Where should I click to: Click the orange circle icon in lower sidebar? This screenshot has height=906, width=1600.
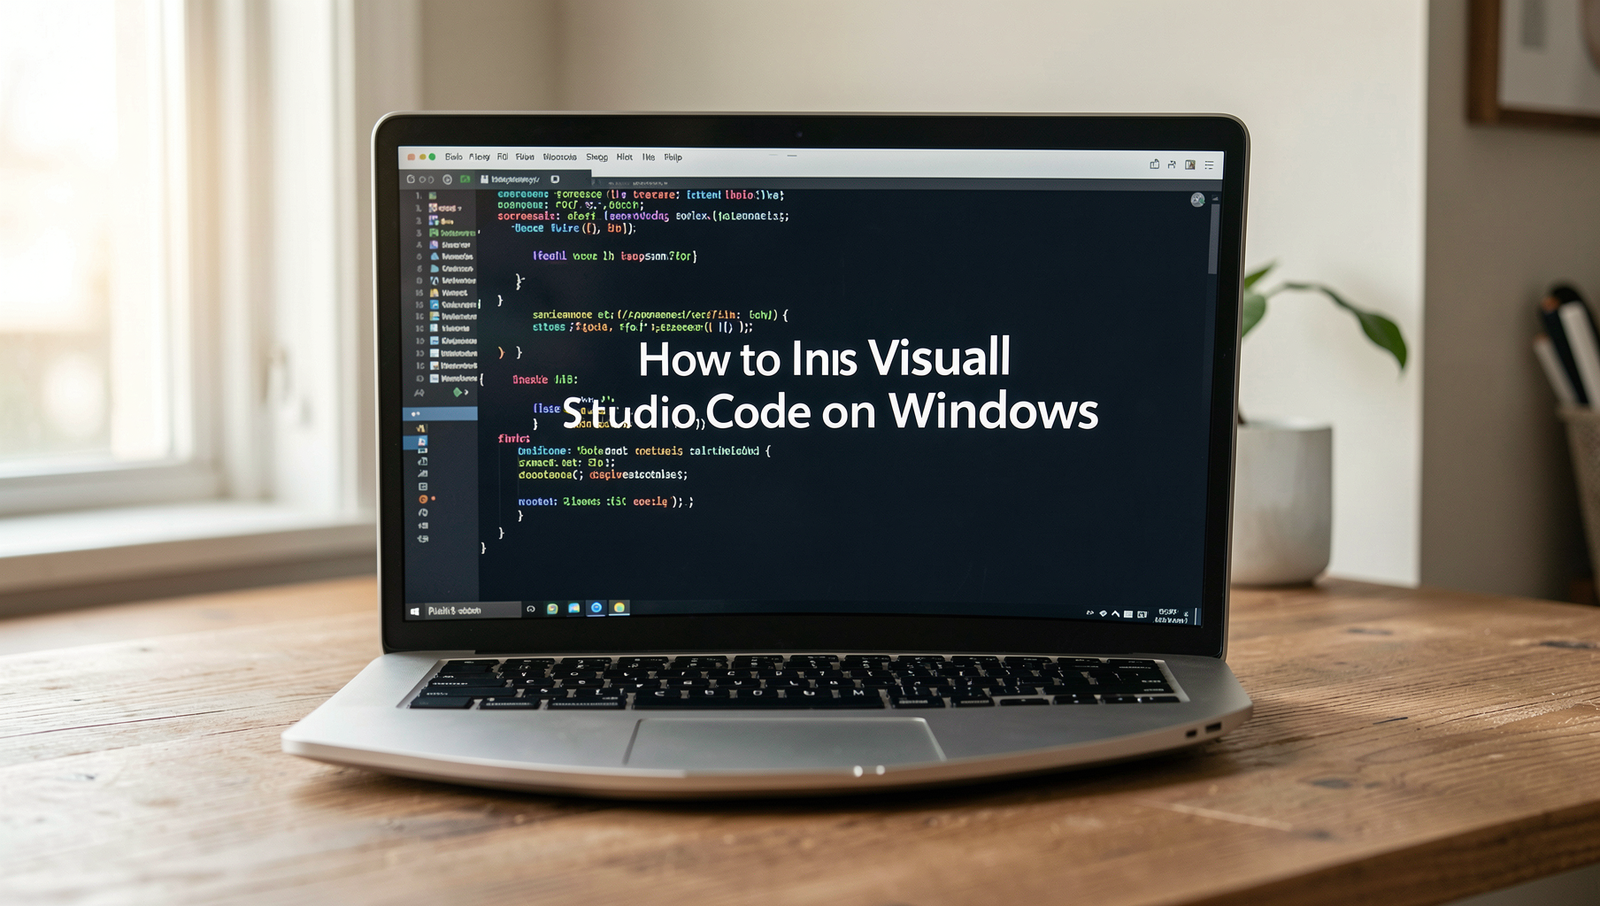pyautogui.click(x=423, y=498)
